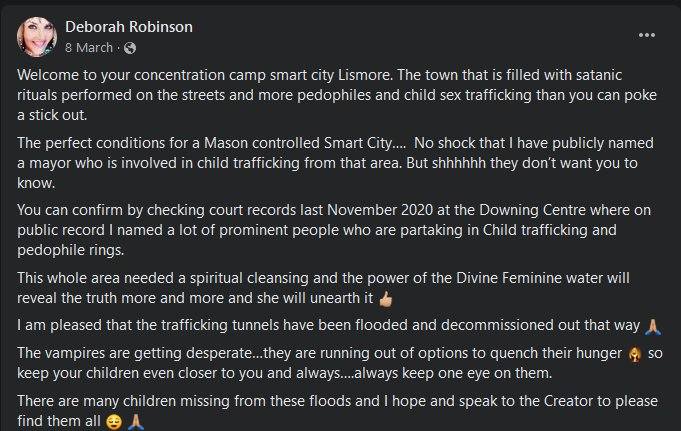The height and width of the screenshot is (431, 681).
Task: Click the globe public-audience icon
Action: click(129, 47)
